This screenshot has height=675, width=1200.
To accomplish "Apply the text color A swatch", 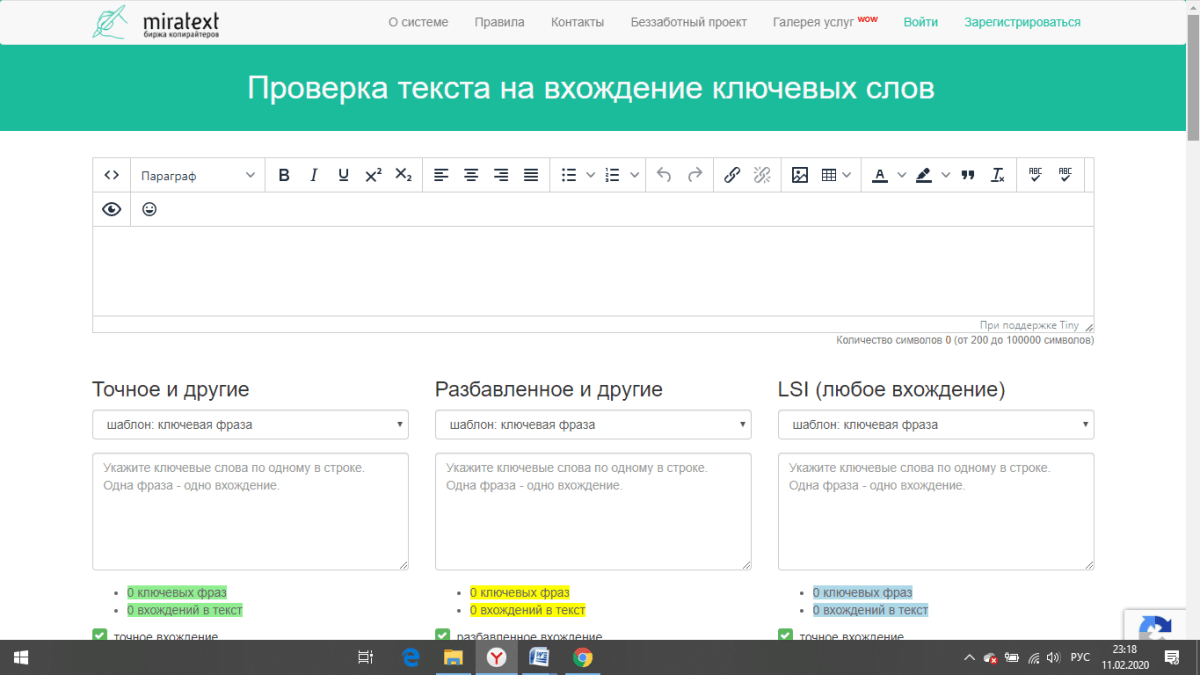I will (x=879, y=175).
